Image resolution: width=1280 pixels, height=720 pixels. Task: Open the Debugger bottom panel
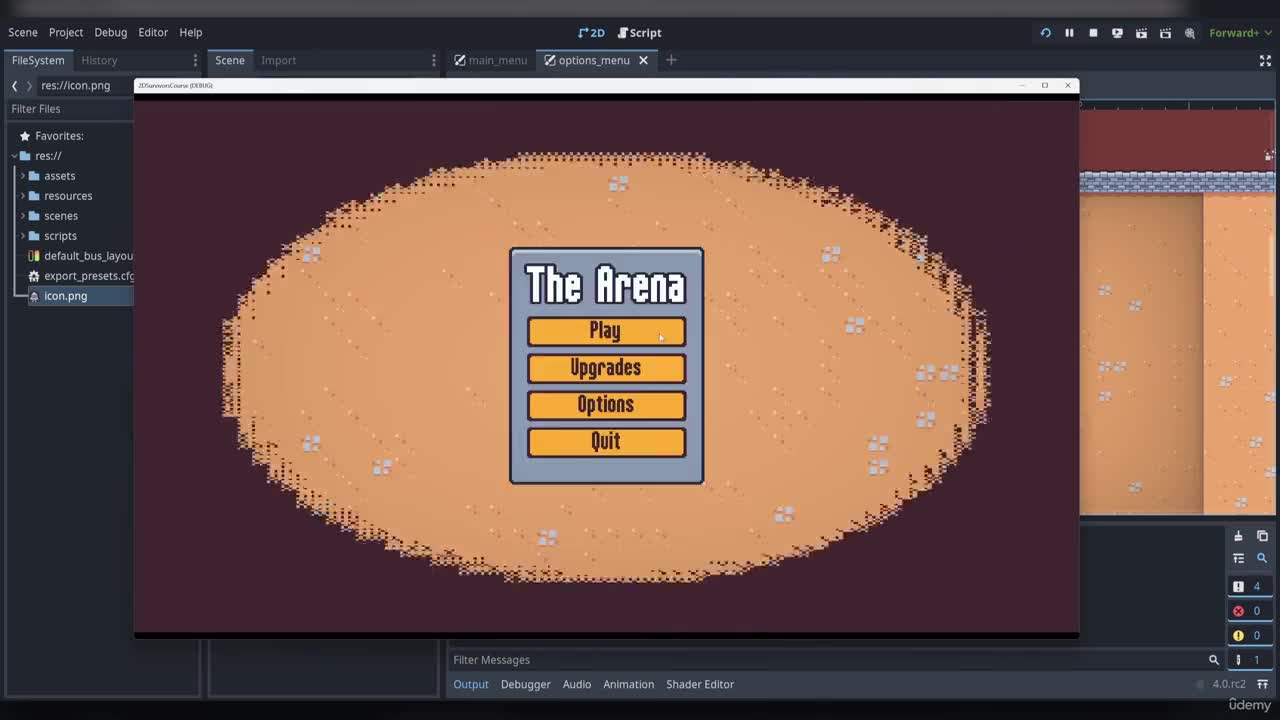[x=526, y=684]
